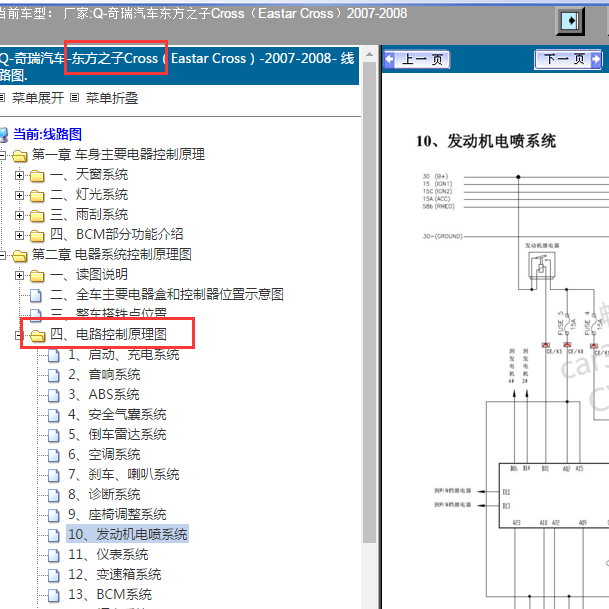The image size is (609, 609).
Task: Click the panel toggle arrow icon at top right
Action: tap(570, 21)
